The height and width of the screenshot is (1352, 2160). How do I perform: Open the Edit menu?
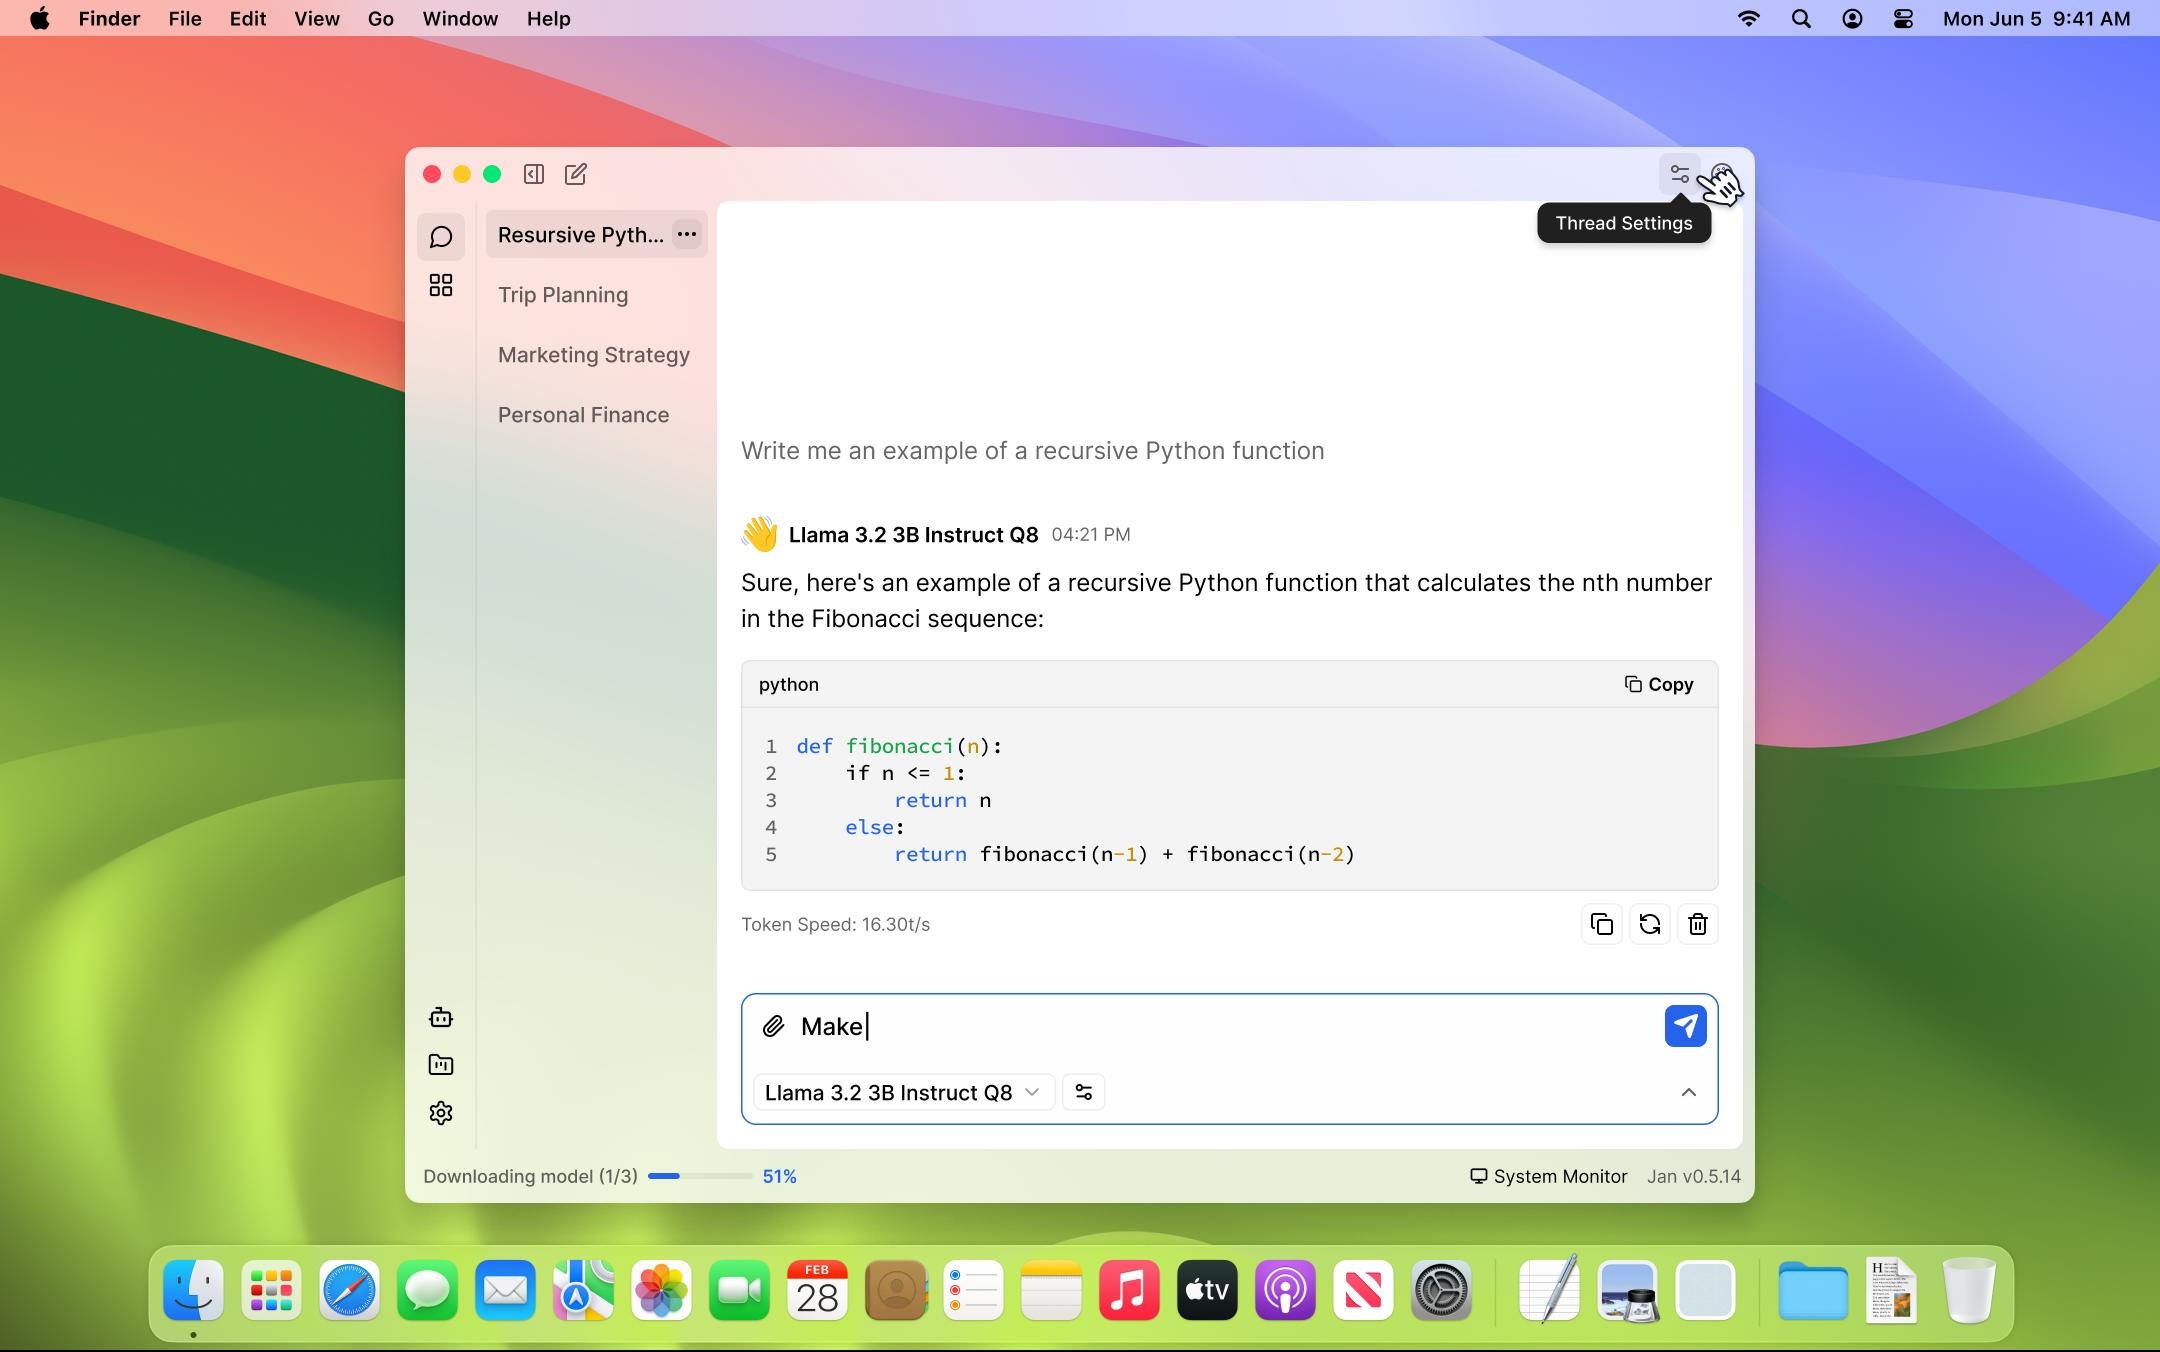[247, 18]
